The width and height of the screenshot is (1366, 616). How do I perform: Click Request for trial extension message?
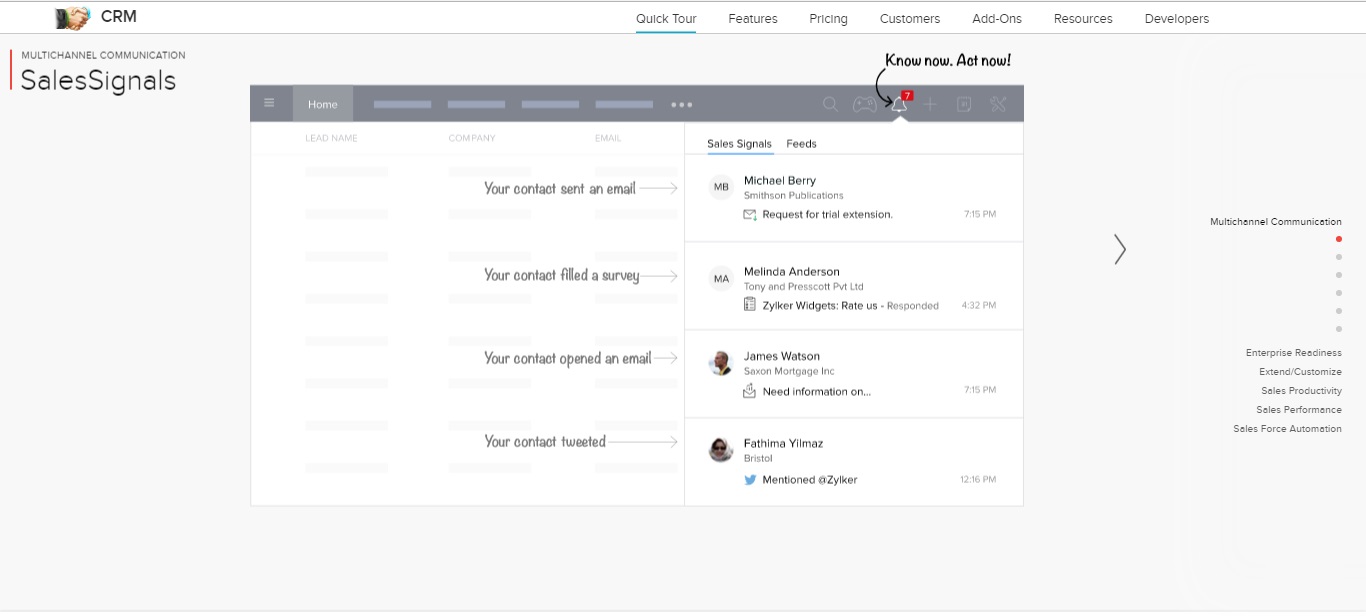(x=828, y=214)
